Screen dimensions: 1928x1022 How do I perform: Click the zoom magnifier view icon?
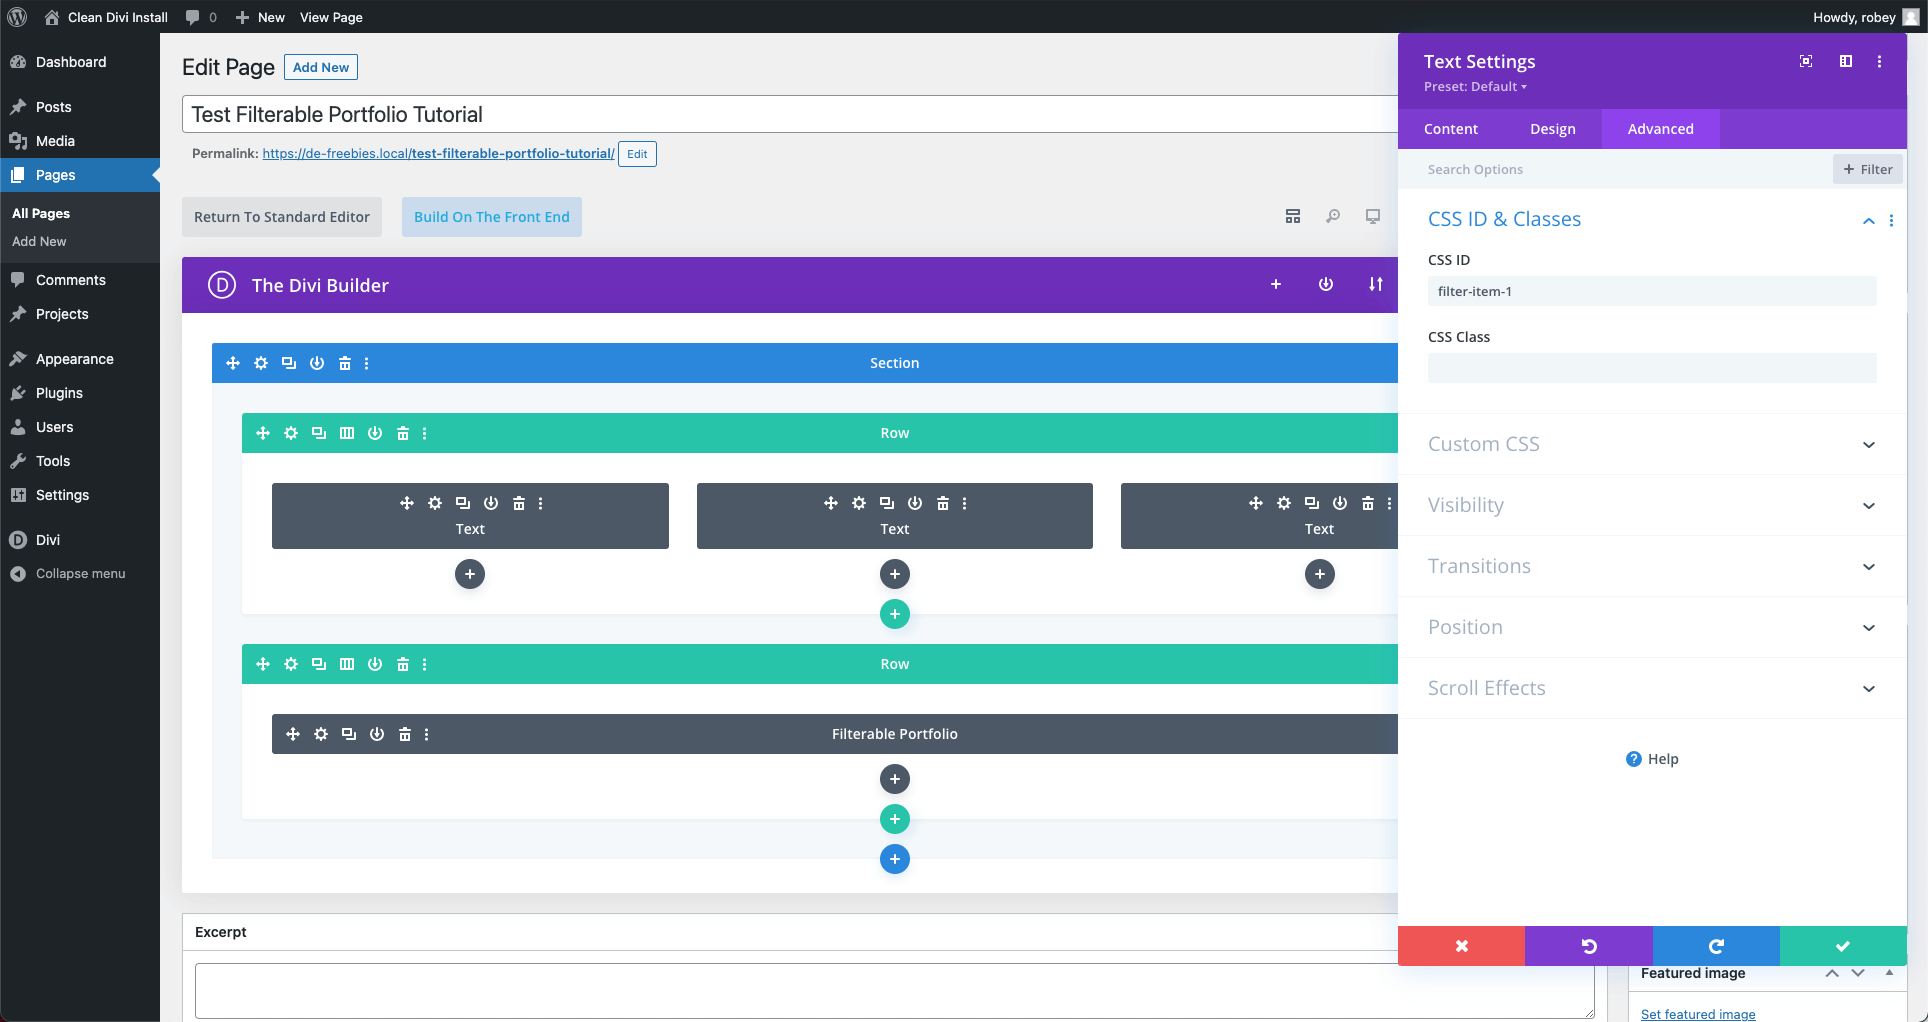(1333, 216)
